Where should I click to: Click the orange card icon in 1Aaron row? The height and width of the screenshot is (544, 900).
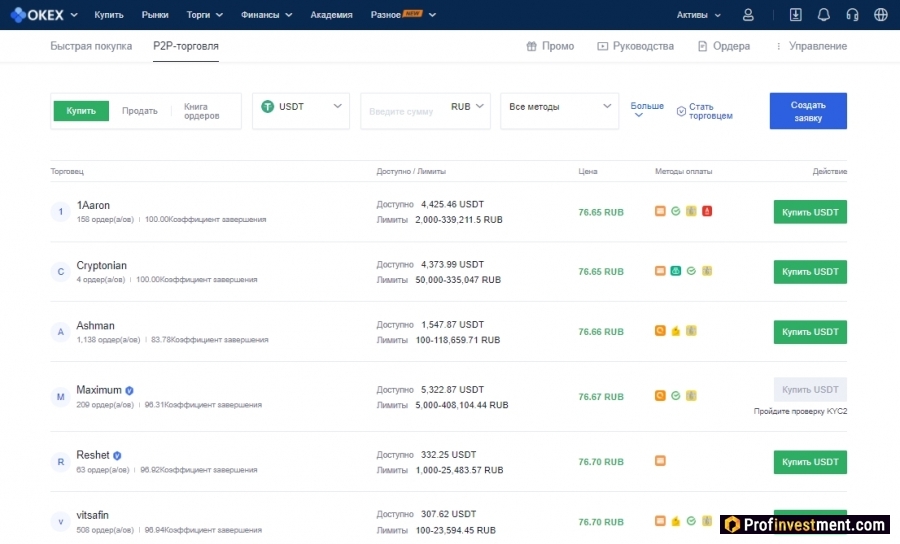(x=660, y=211)
